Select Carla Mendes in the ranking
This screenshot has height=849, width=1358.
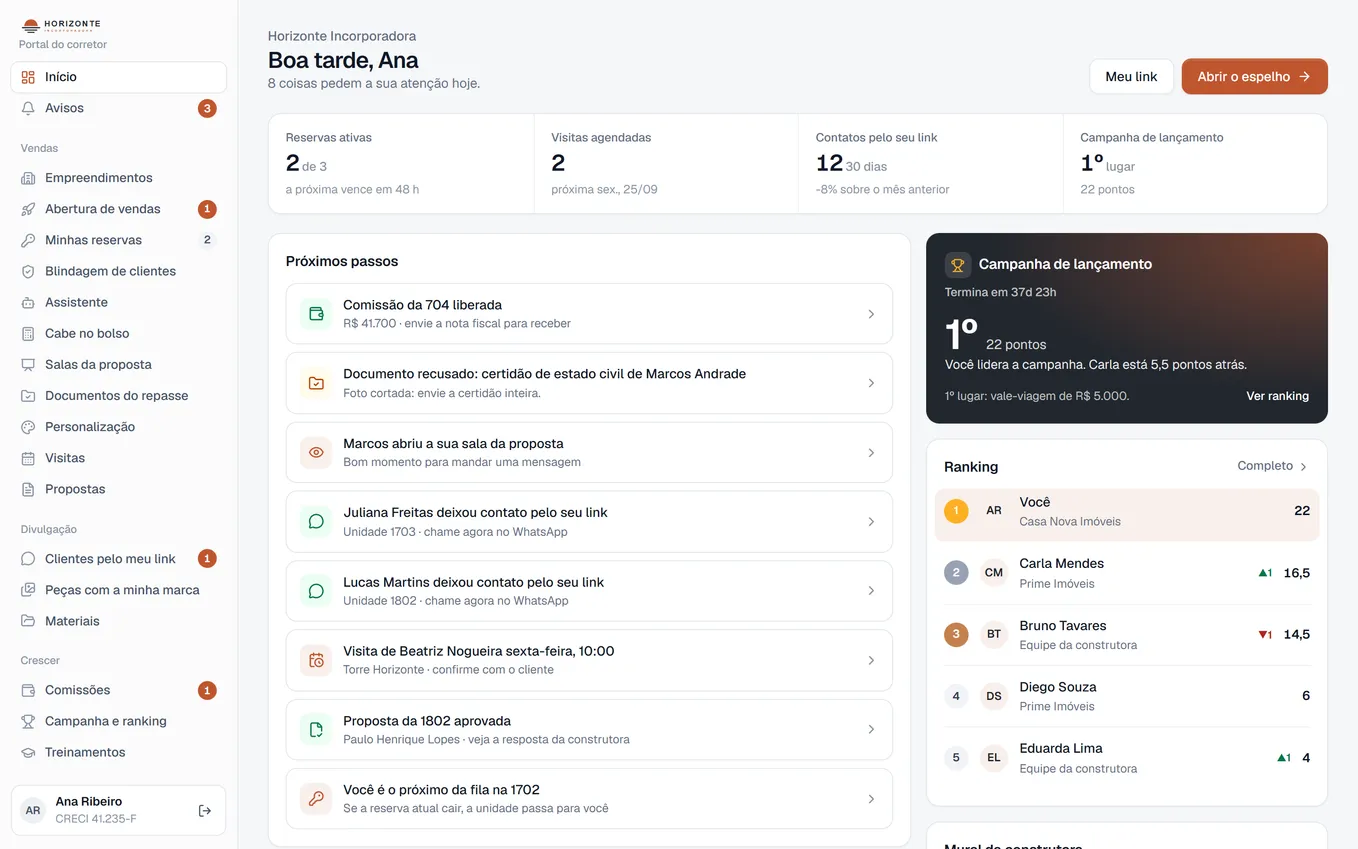click(1127, 573)
